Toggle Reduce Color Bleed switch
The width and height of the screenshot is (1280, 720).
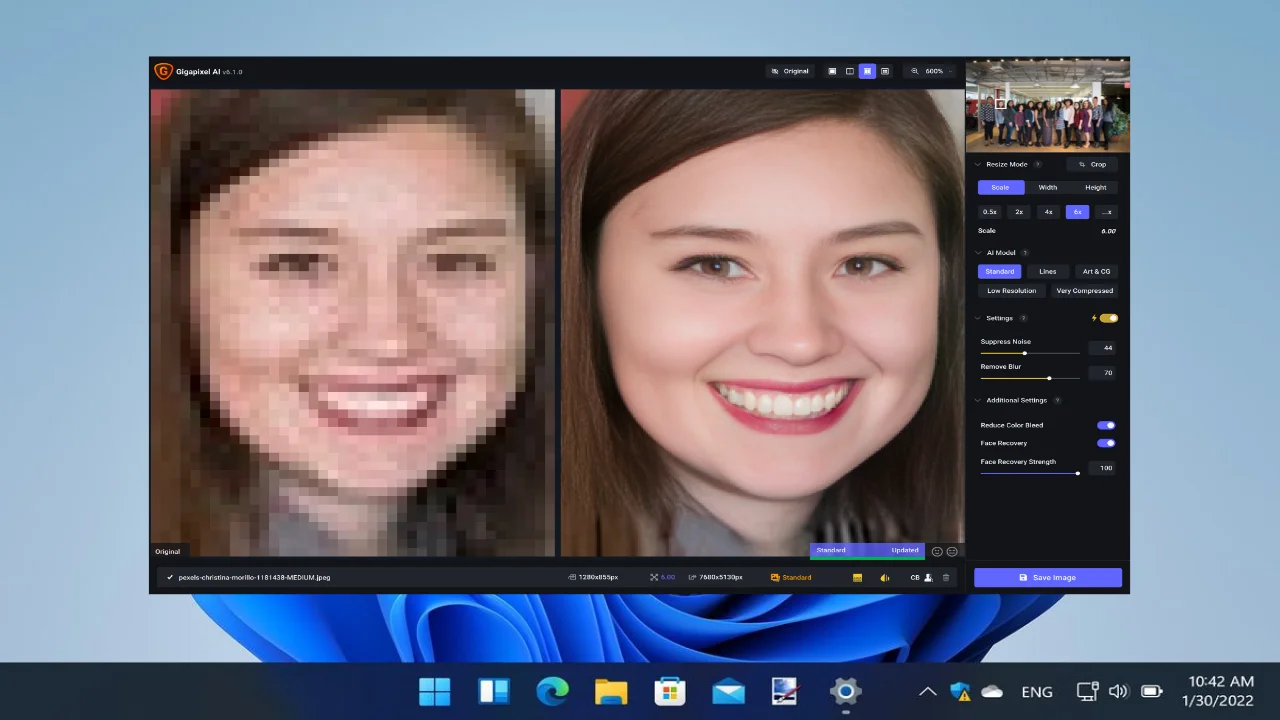click(x=1106, y=425)
